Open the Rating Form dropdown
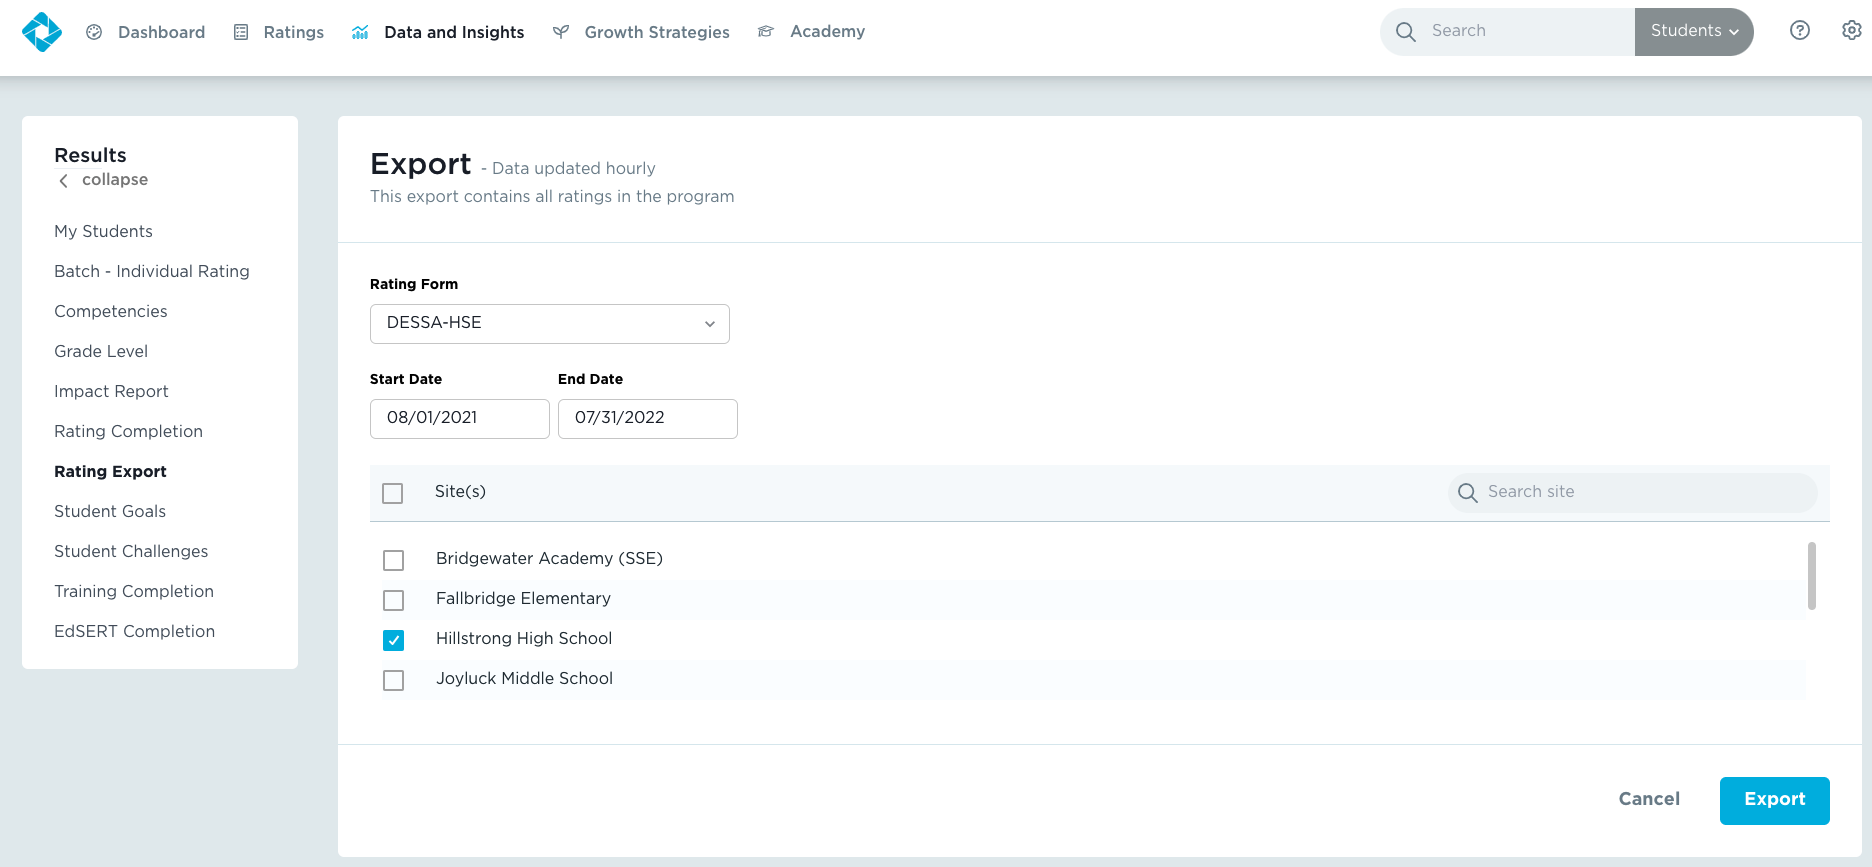The height and width of the screenshot is (867, 1872). click(550, 324)
